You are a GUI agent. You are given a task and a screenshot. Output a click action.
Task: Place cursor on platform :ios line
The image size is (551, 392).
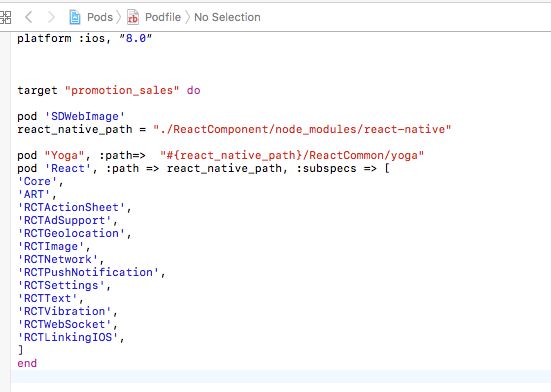84,38
